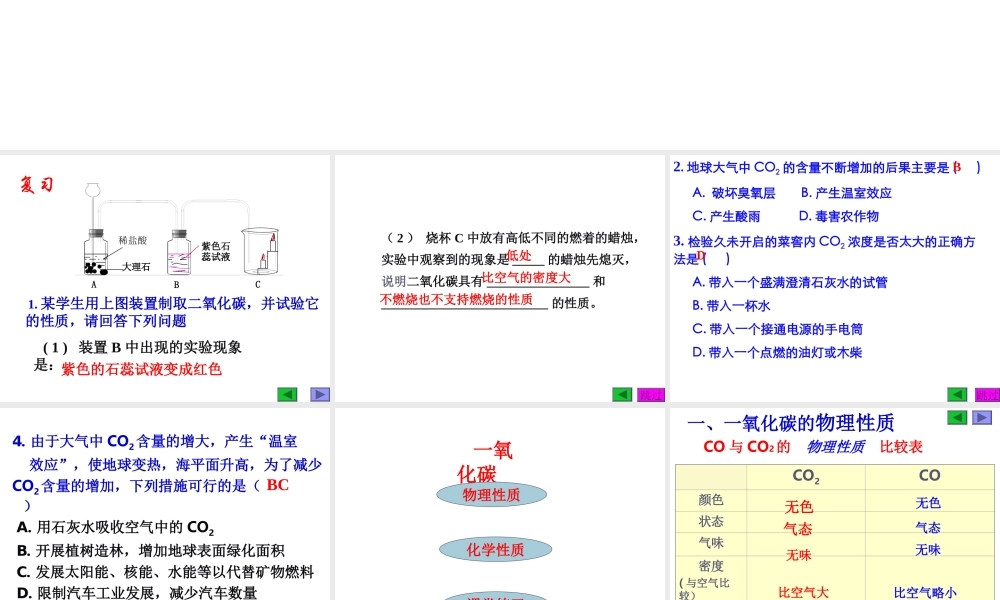Click option D. 毒害农作物

point(839,216)
